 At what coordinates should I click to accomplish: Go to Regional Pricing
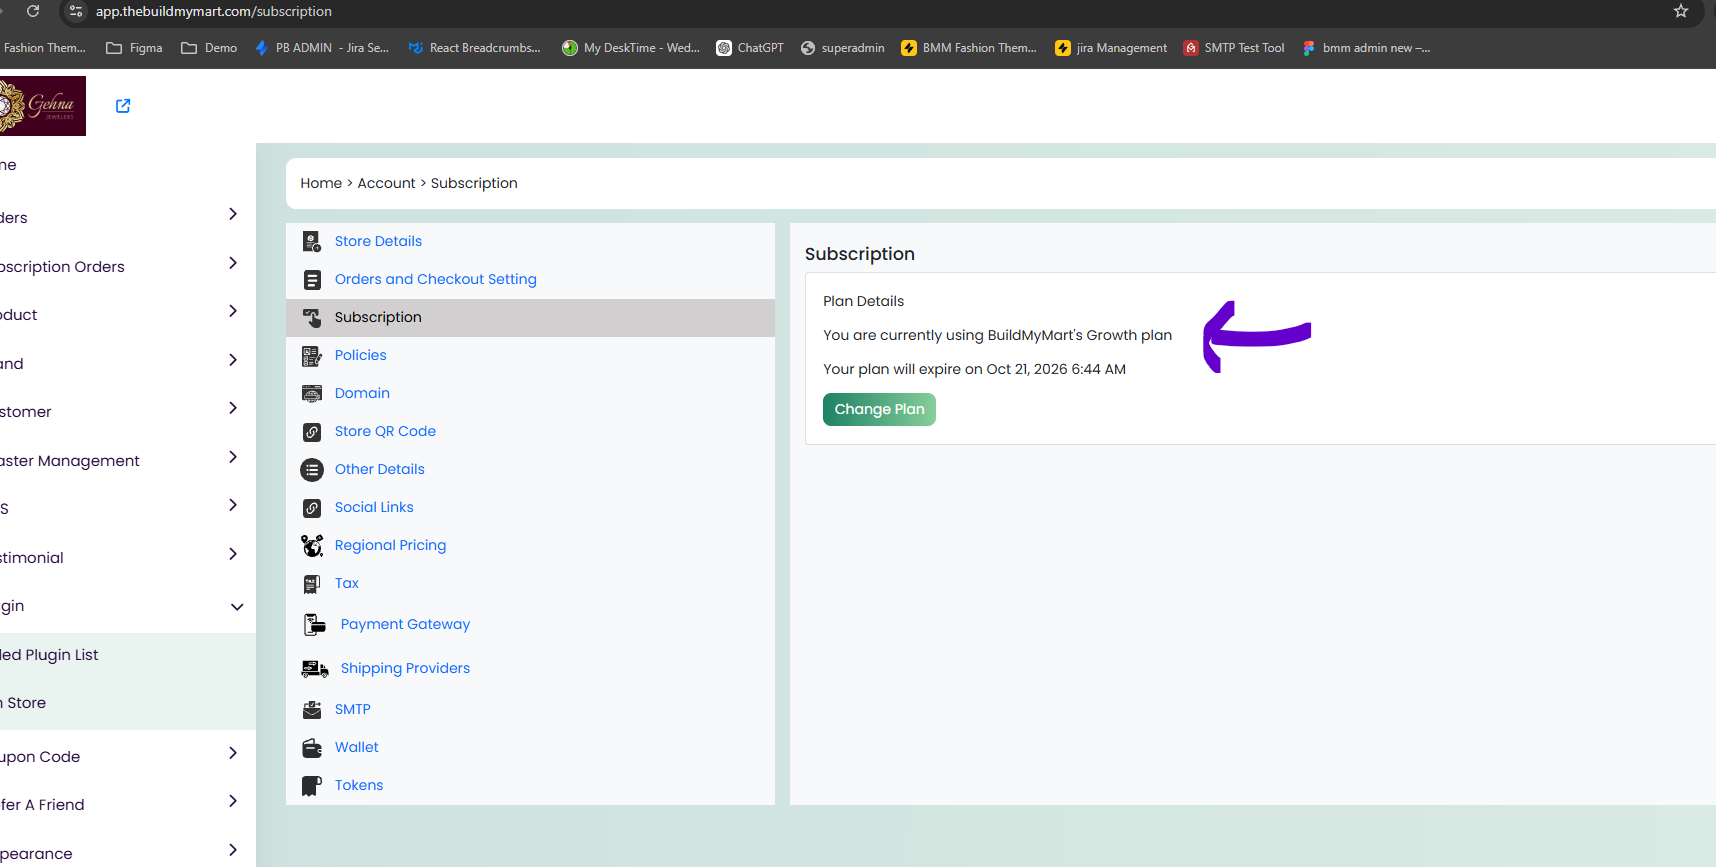390,545
